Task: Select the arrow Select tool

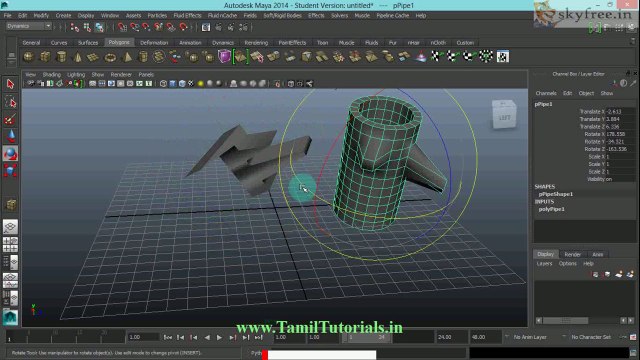Action: coord(10,84)
